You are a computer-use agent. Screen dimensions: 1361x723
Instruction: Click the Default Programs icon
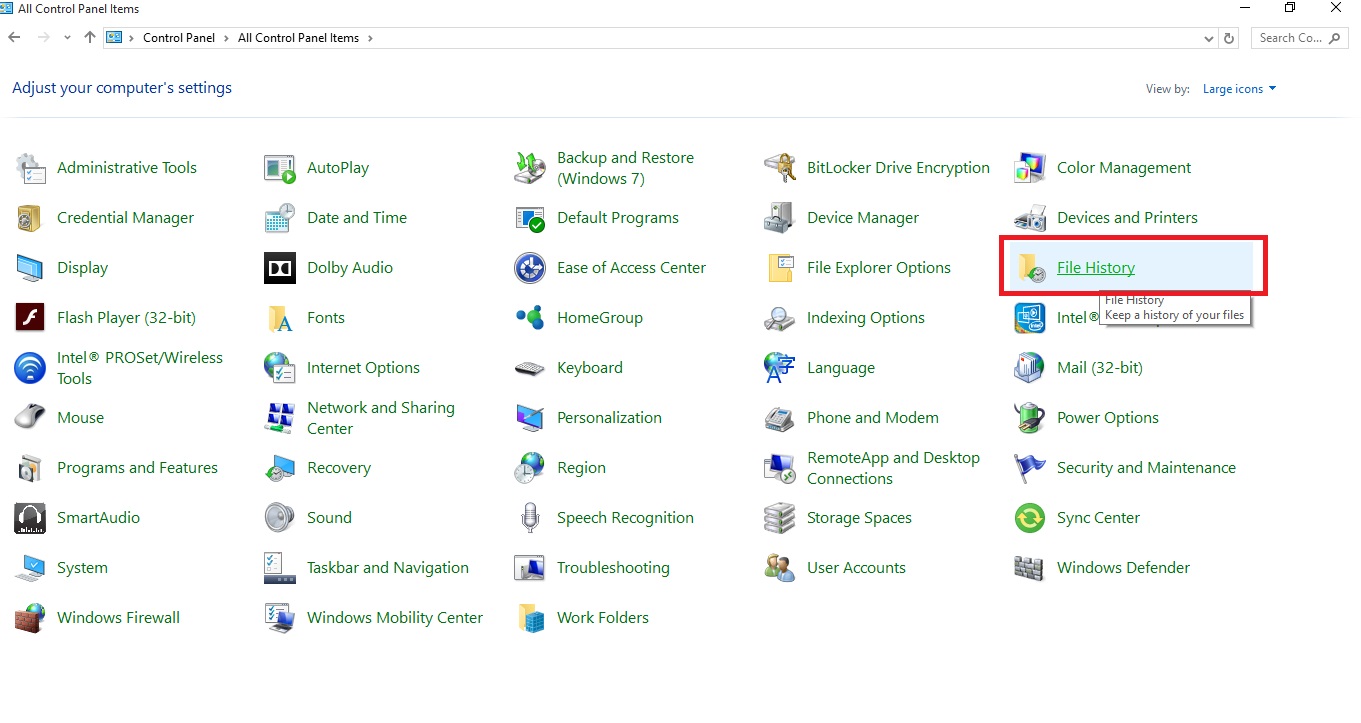tap(530, 218)
